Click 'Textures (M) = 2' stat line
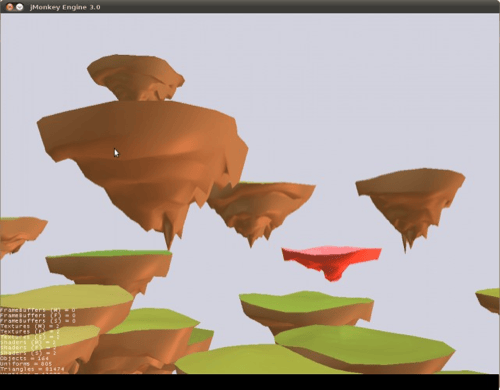 pyautogui.click(x=30, y=326)
